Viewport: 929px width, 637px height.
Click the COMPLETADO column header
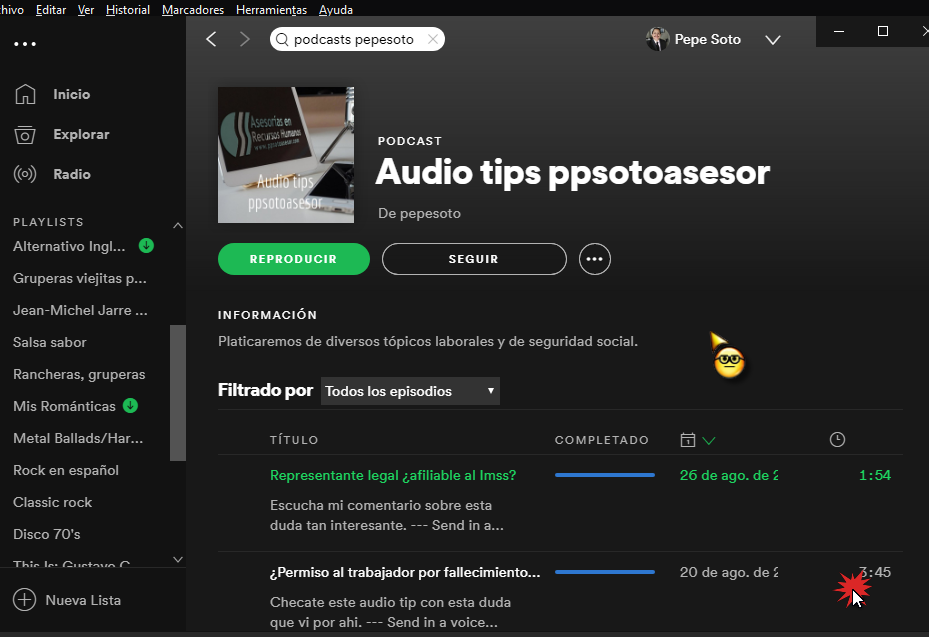pos(602,440)
